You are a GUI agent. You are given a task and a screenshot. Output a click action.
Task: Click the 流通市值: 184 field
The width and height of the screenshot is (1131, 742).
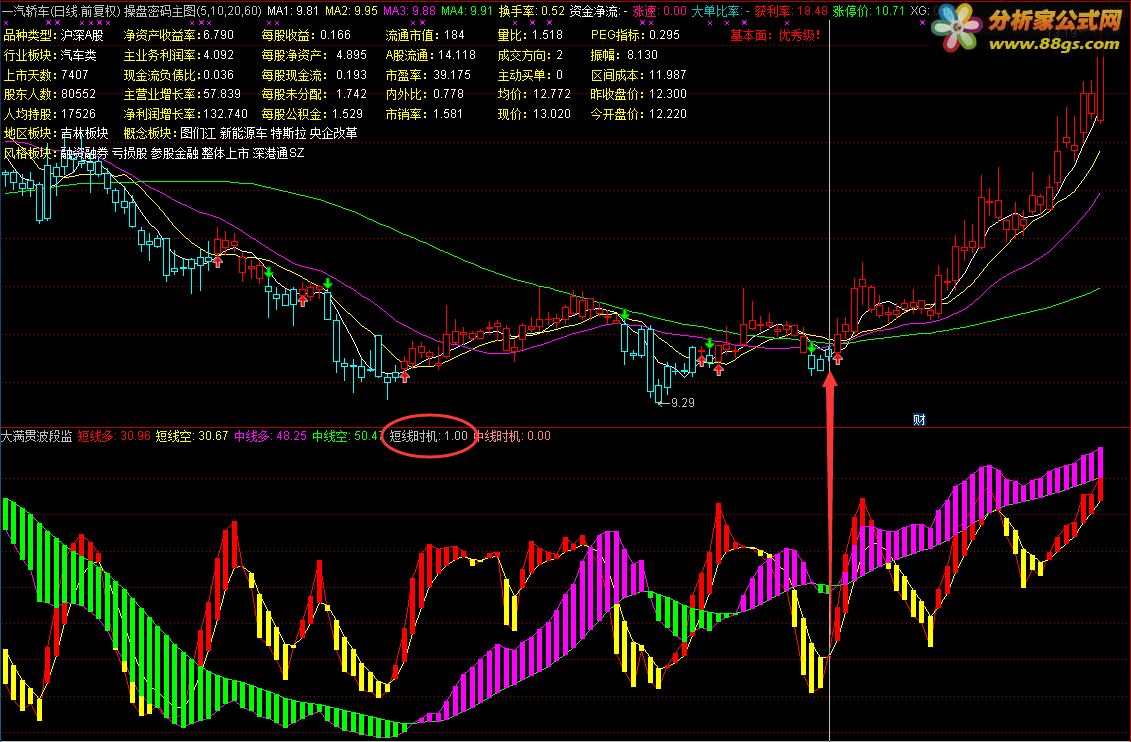pos(425,35)
